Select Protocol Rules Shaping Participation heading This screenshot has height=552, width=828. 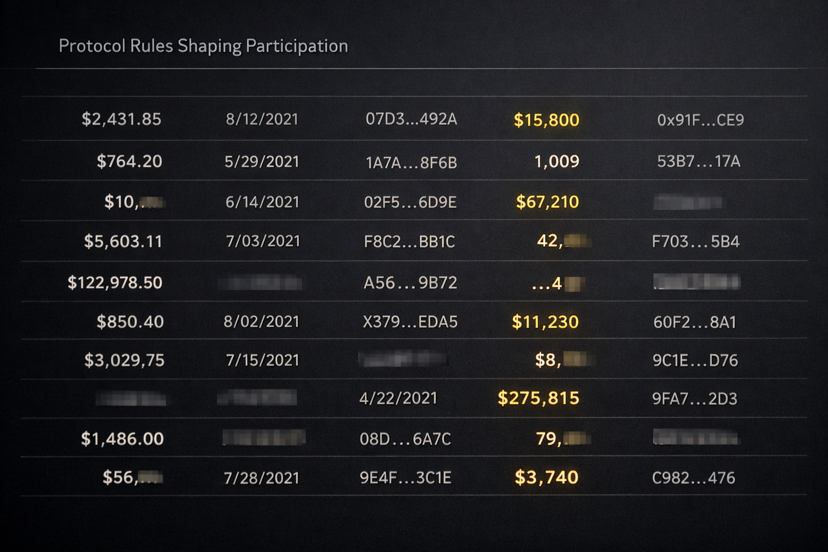203,46
